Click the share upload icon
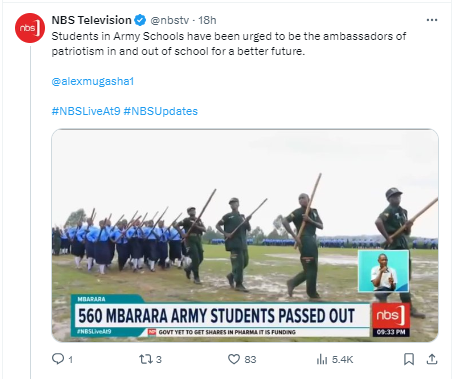453x379 pixels. coord(432,359)
